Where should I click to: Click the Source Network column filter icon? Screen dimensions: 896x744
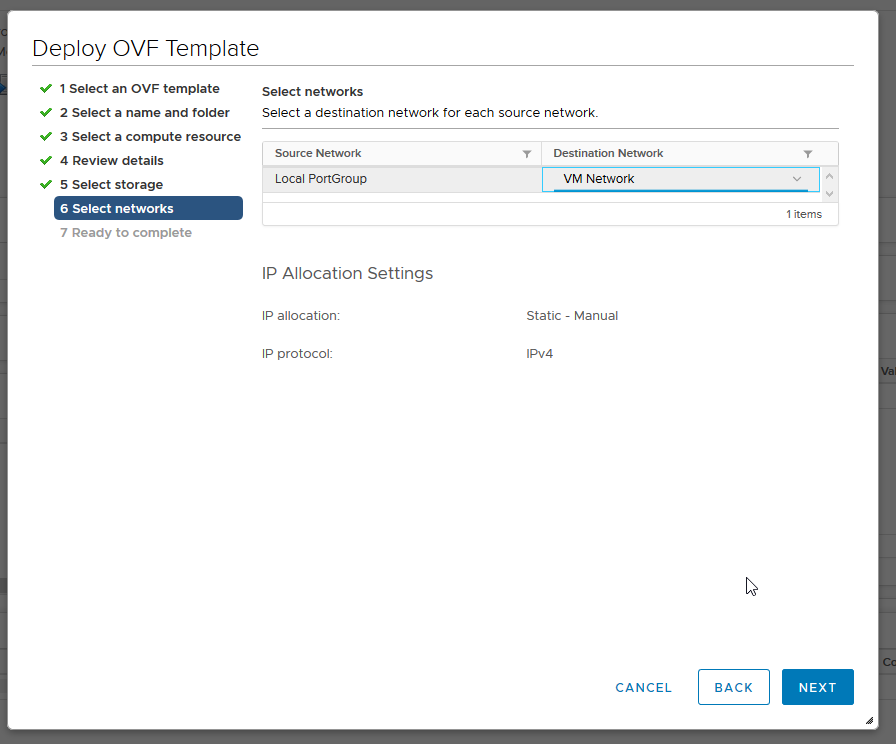[527, 154]
